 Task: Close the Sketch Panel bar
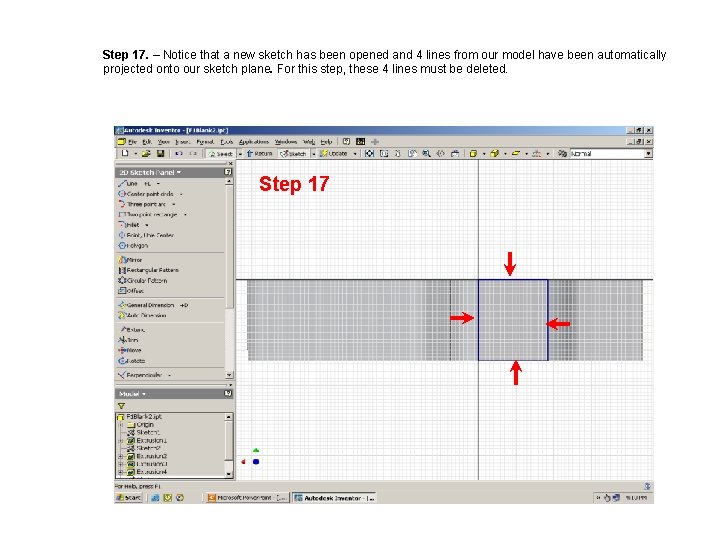(230, 163)
